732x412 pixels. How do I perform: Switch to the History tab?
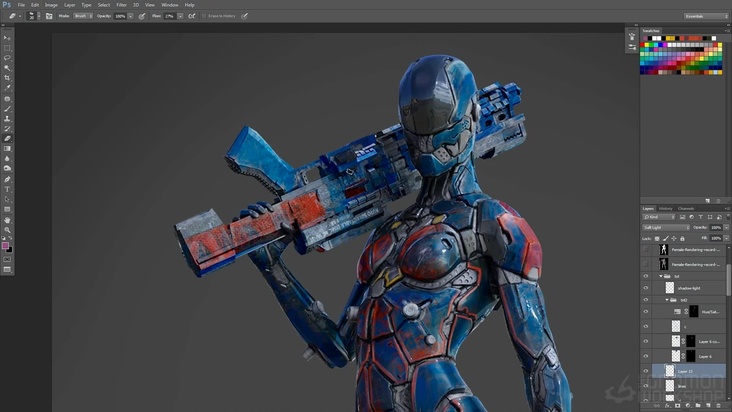(665, 209)
